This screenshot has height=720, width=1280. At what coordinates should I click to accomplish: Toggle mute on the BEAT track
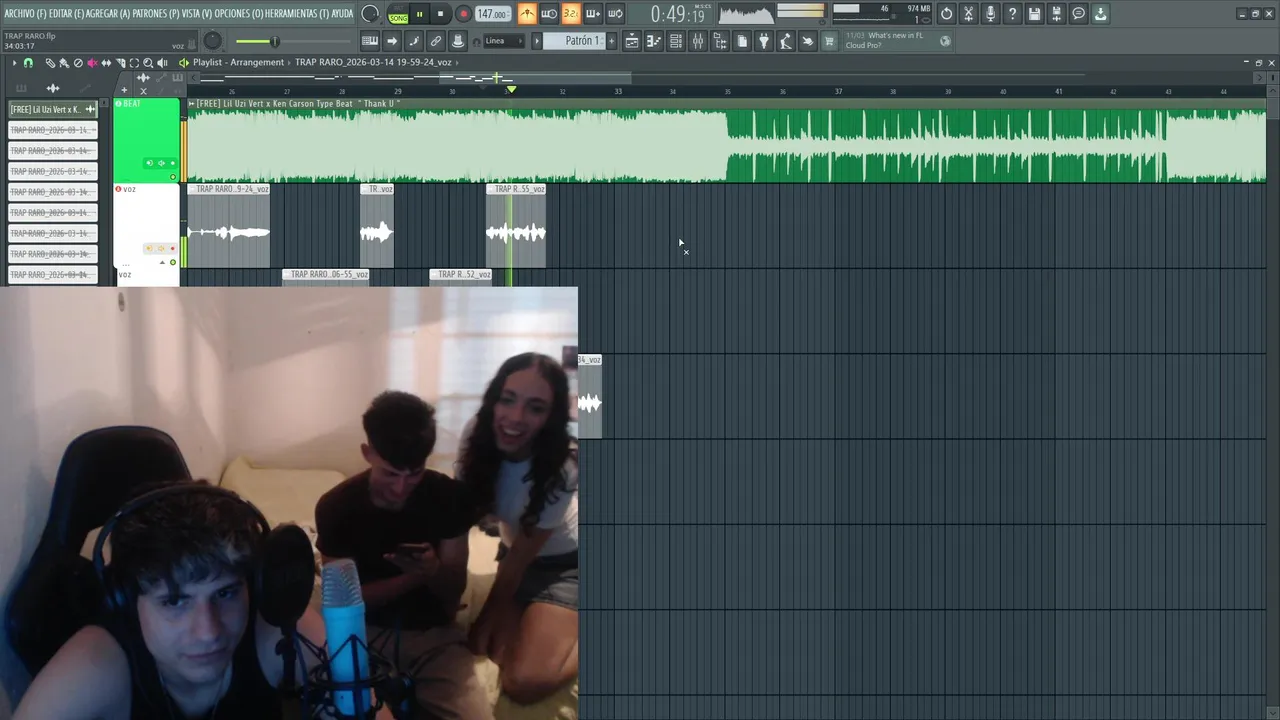point(173,178)
